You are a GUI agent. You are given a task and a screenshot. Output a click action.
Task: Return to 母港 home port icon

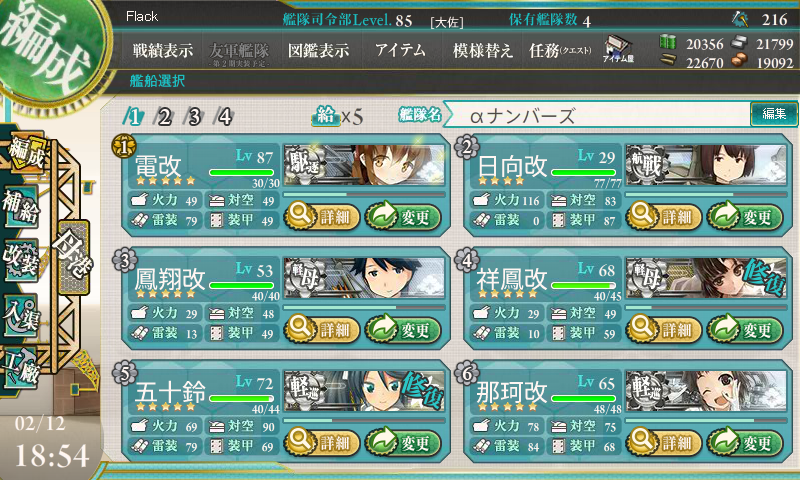point(74,257)
